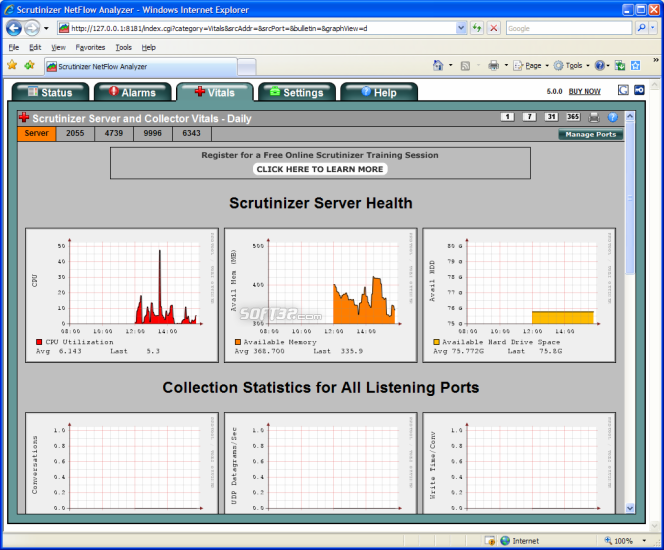
Task: Go forward with the browser Forward arrow
Action: tap(32, 28)
